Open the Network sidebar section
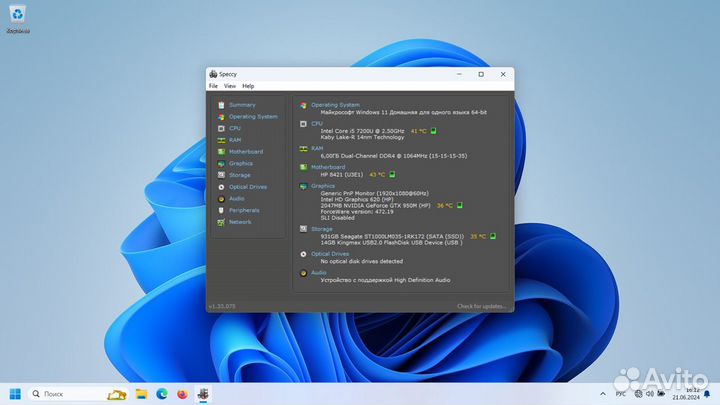Screen dimensions: 720x405 (x=240, y=222)
